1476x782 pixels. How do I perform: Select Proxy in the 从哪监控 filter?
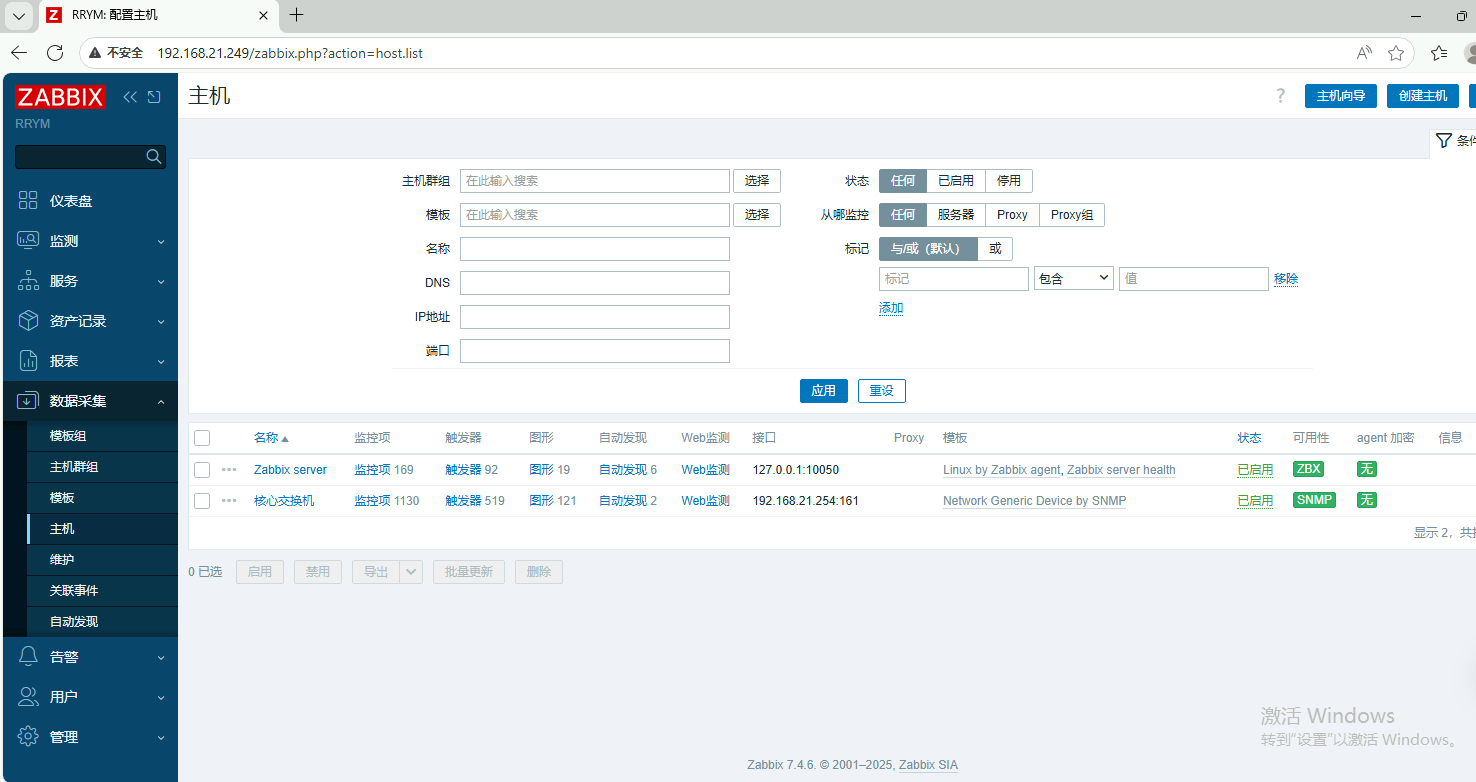coord(1011,214)
